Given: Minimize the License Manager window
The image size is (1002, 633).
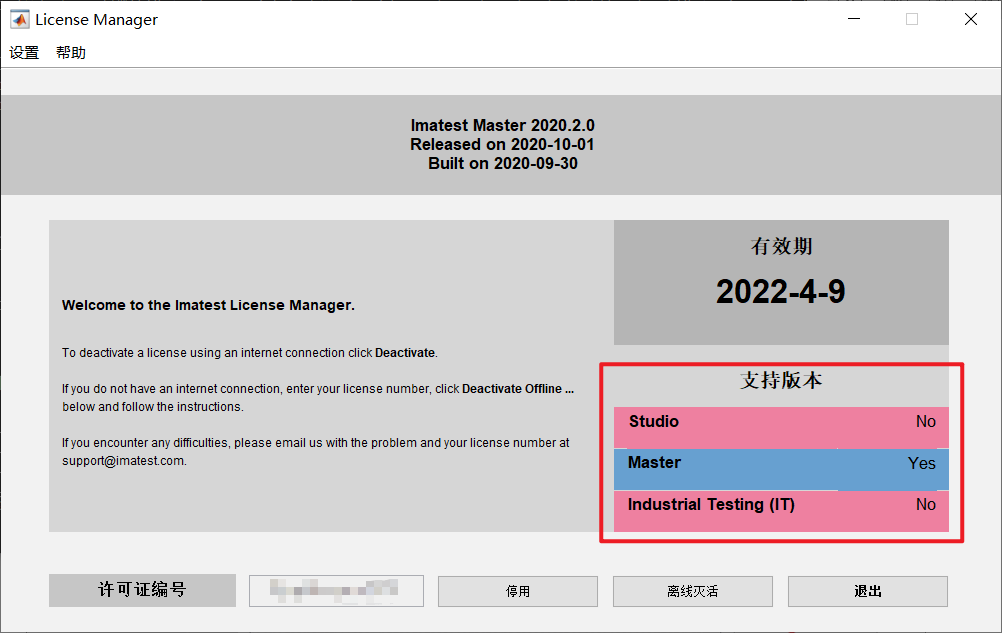Looking at the screenshot, I should coord(854,19).
